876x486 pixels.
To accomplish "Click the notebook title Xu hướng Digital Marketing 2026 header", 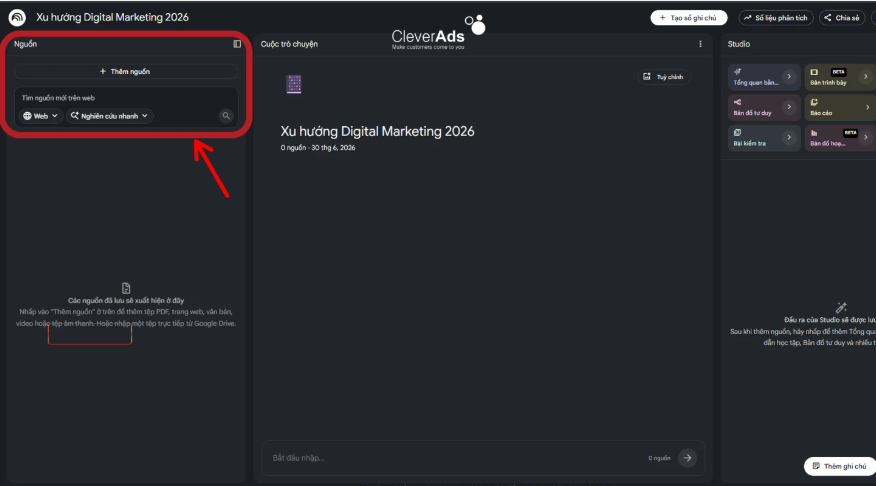I will point(112,17).
